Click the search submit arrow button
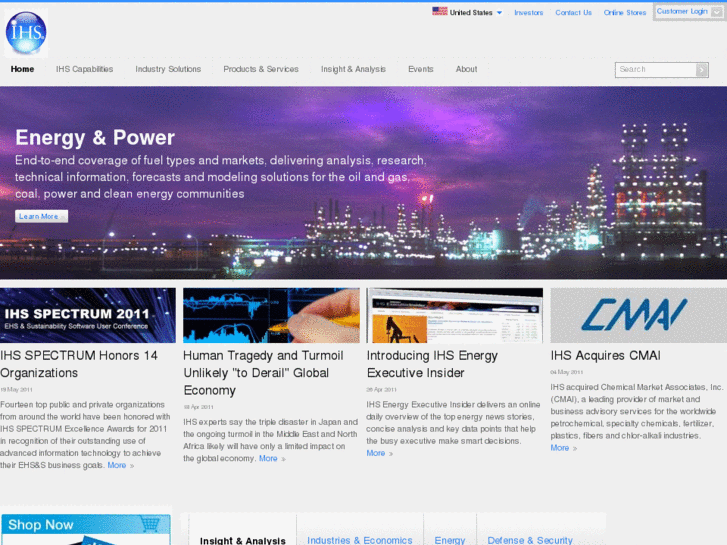Image resolution: width=727 pixels, height=545 pixels. click(x=702, y=70)
